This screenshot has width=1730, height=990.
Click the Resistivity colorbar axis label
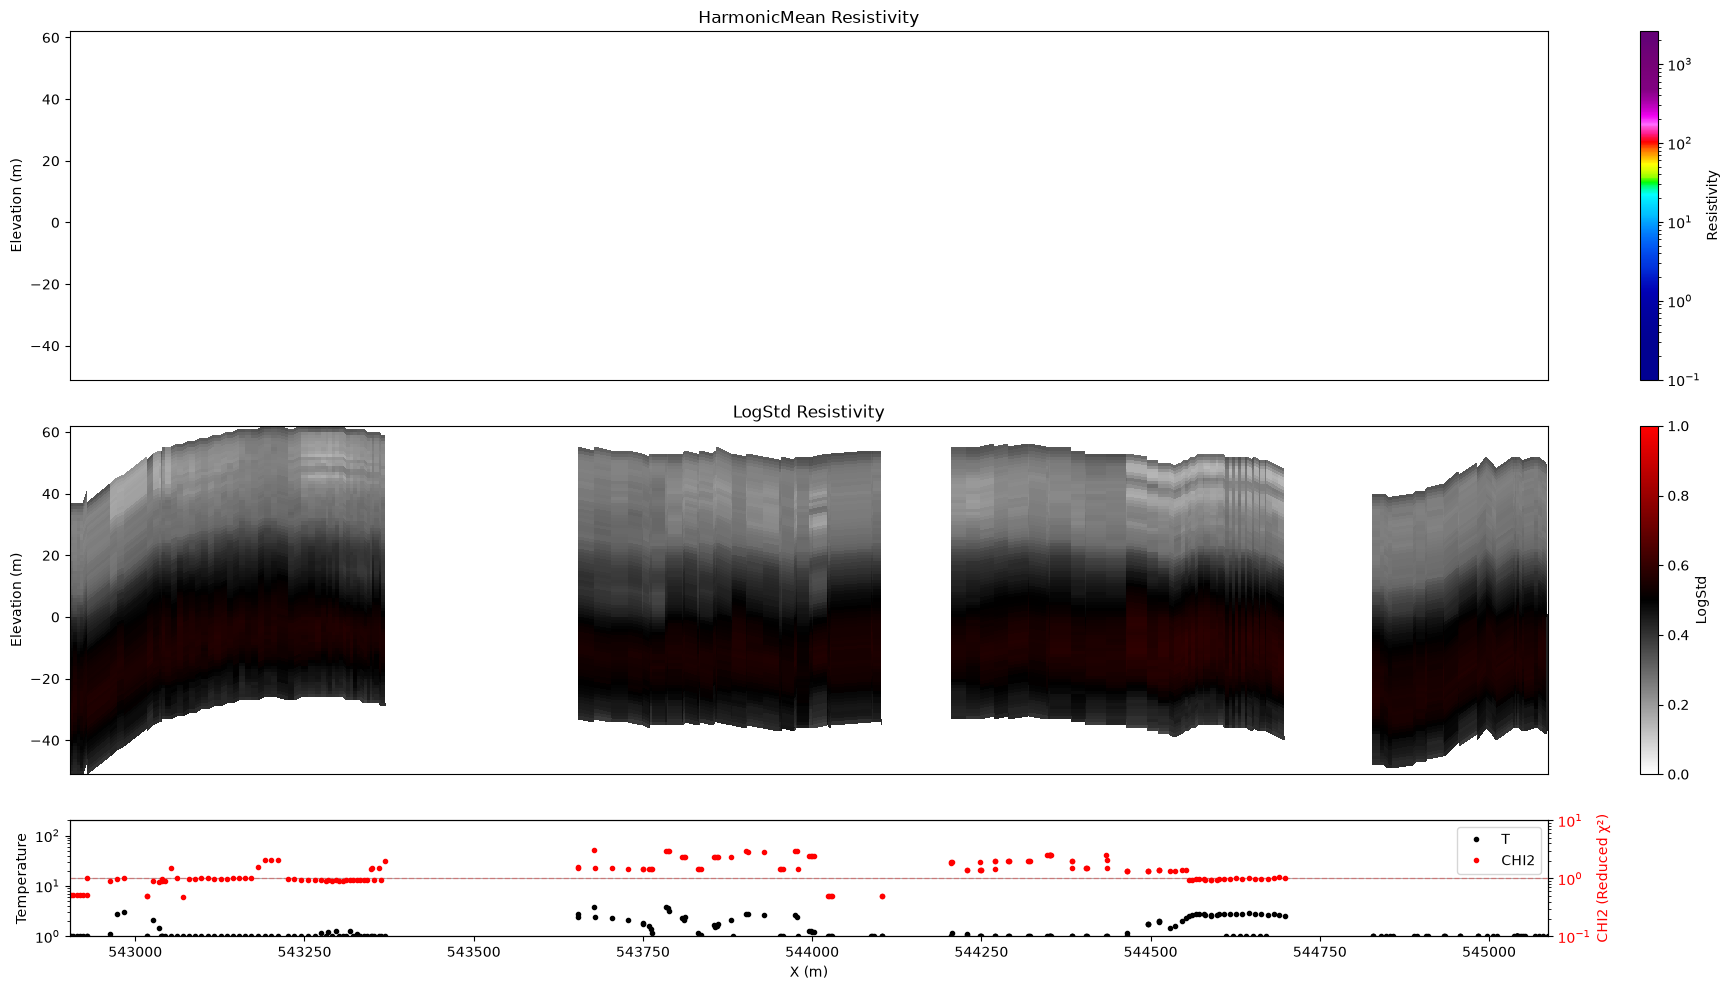pyautogui.click(x=1712, y=205)
